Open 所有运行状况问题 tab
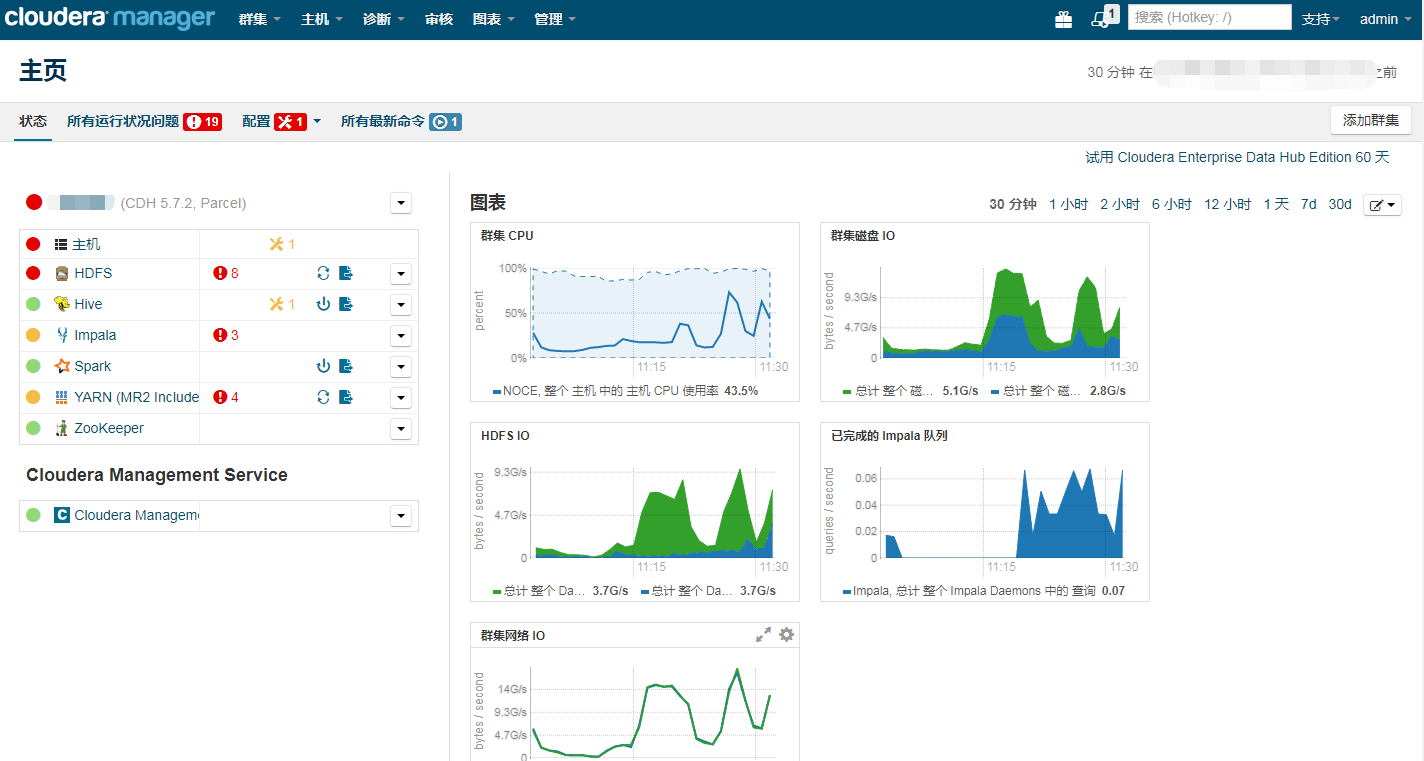This screenshot has width=1424, height=761. (144, 121)
